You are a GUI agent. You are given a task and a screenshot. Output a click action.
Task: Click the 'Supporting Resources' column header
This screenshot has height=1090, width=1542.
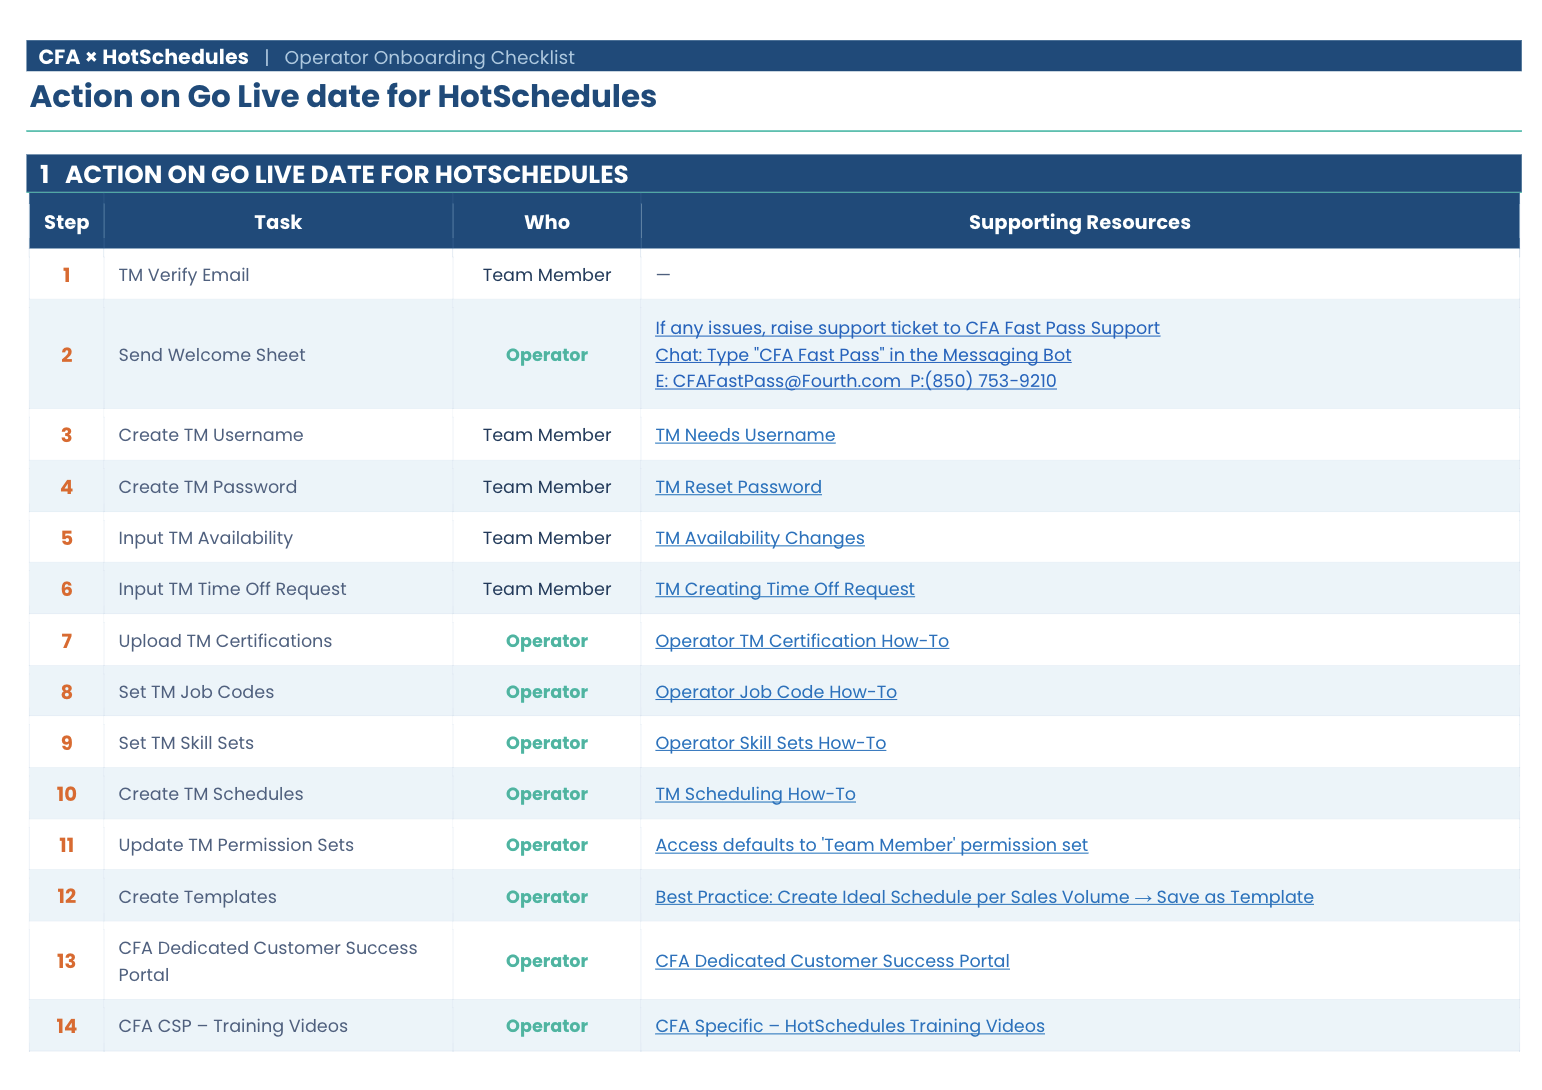(1080, 222)
